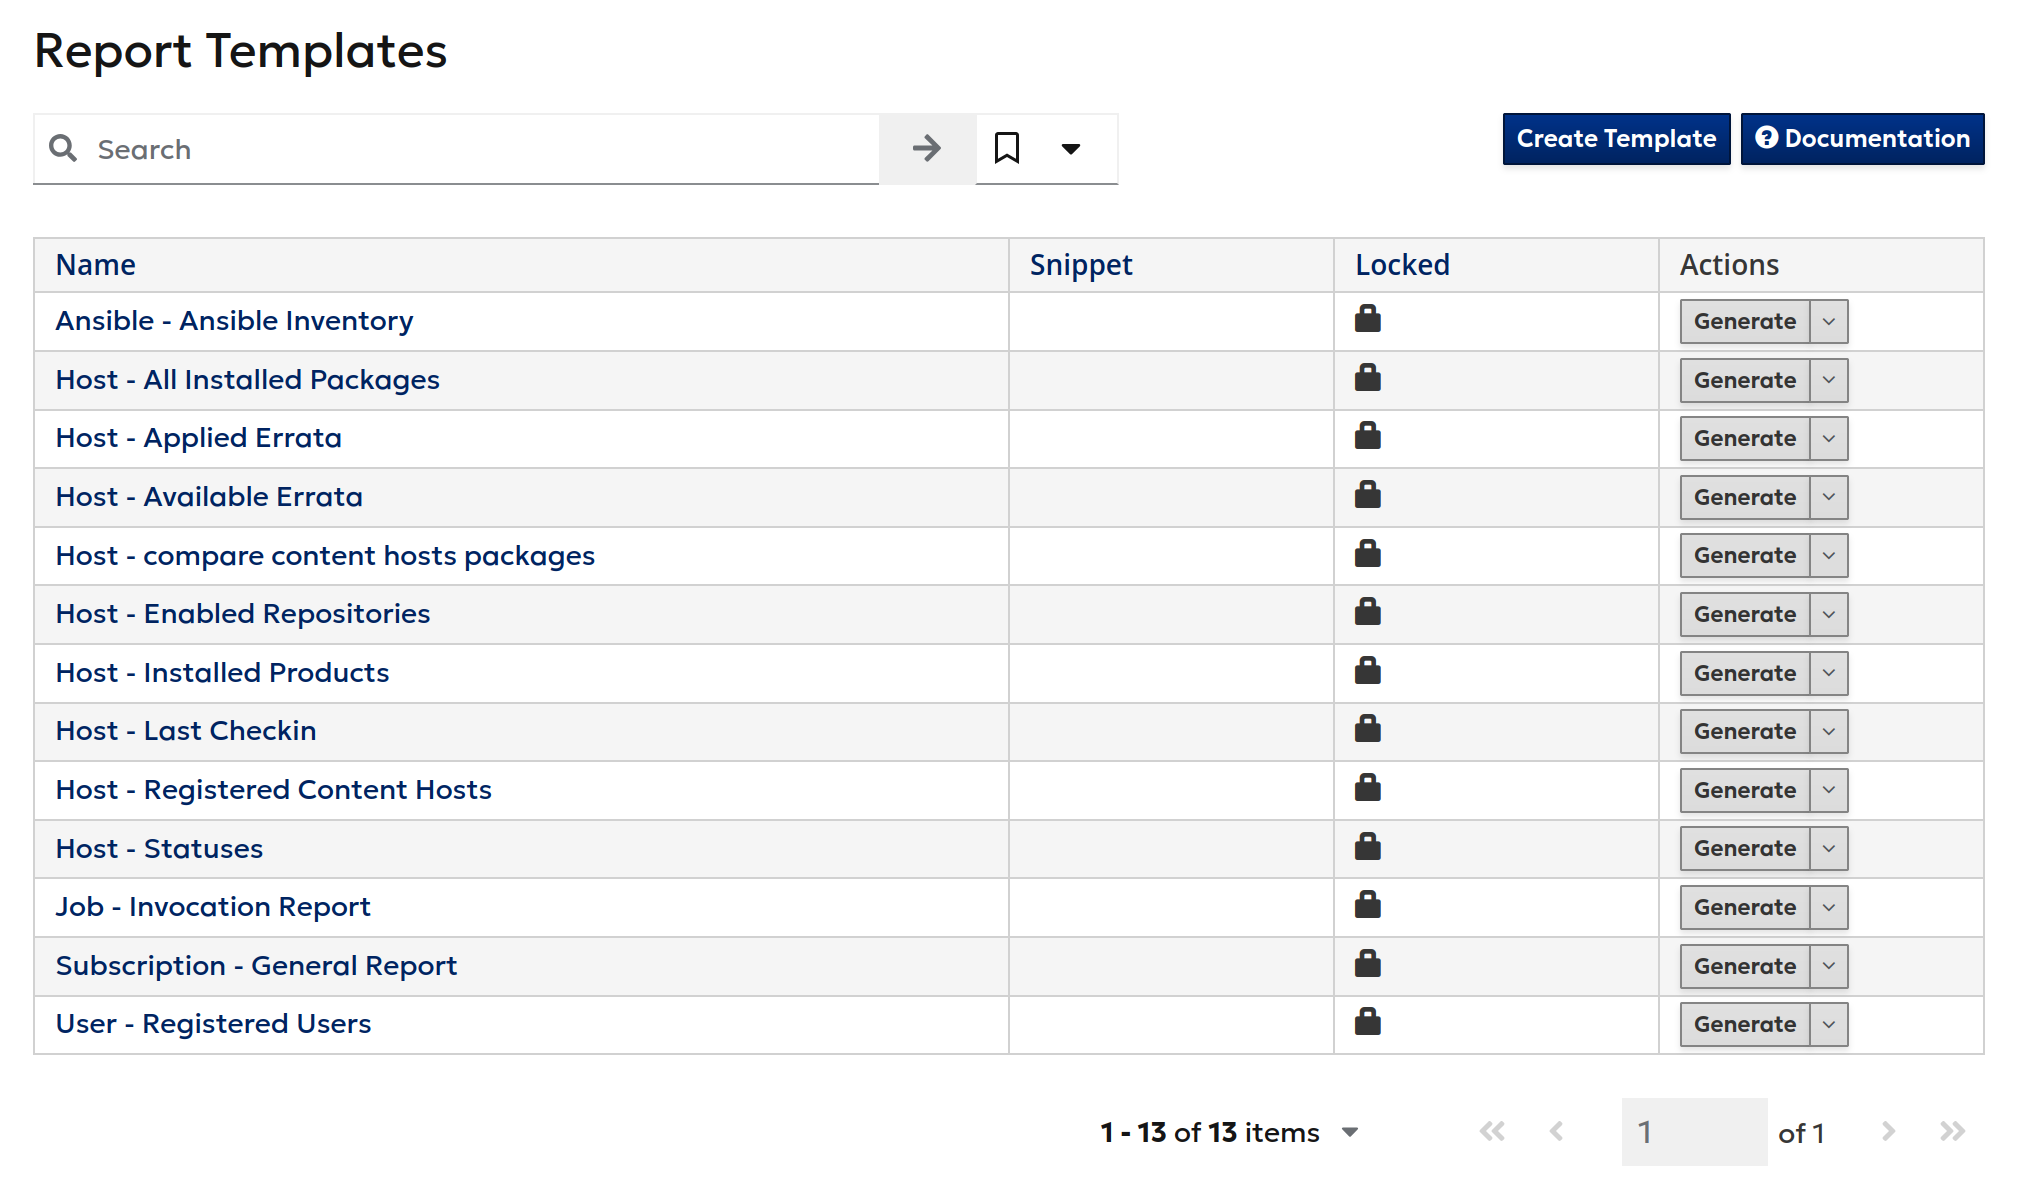The image size is (2019, 1200).
Task: Click the lock icon for Host - Statuses
Action: tap(1367, 847)
